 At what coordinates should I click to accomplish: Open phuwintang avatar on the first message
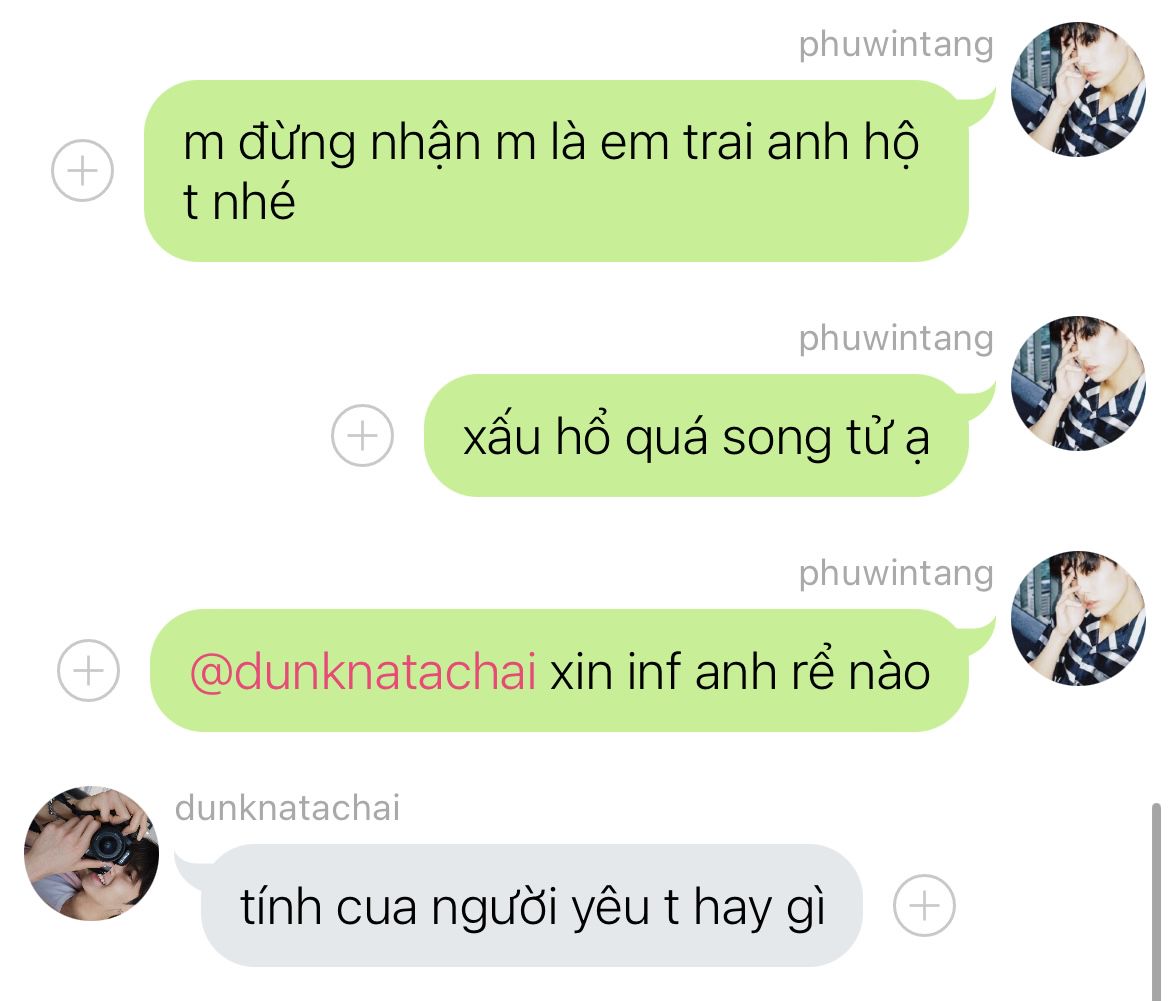point(1077,90)
